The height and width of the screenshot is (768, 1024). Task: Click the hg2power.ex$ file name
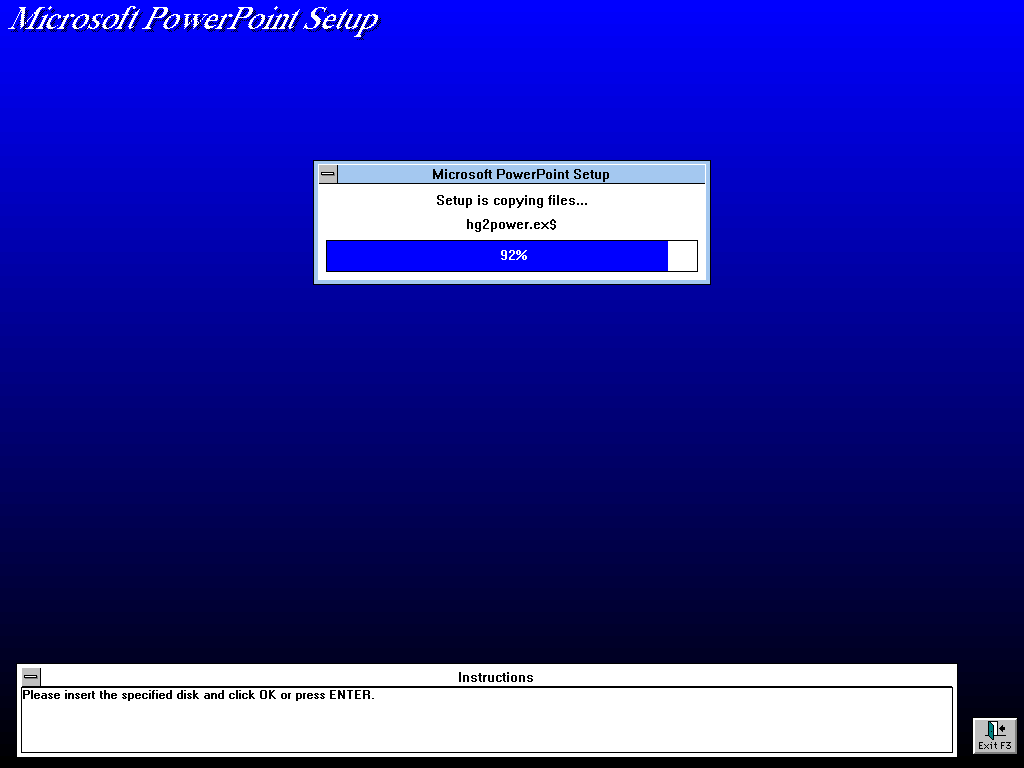tap(511, 225)
